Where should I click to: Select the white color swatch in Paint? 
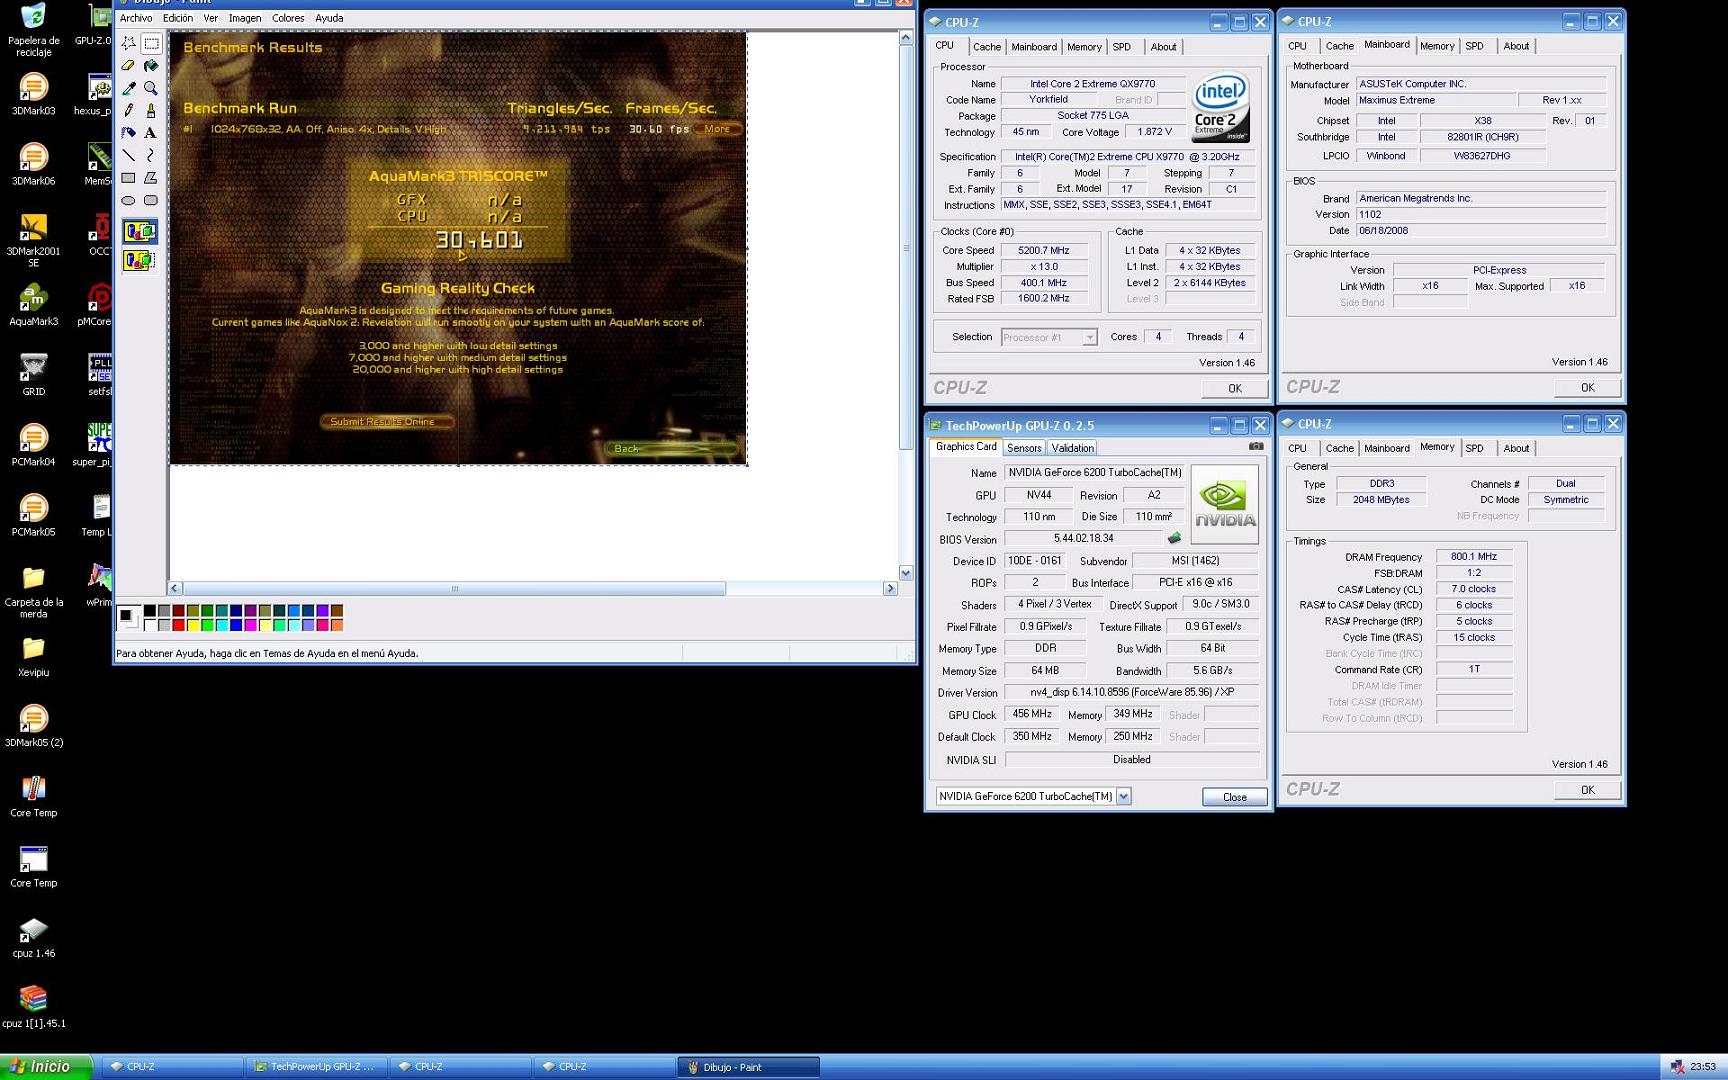tap(149, 625)
